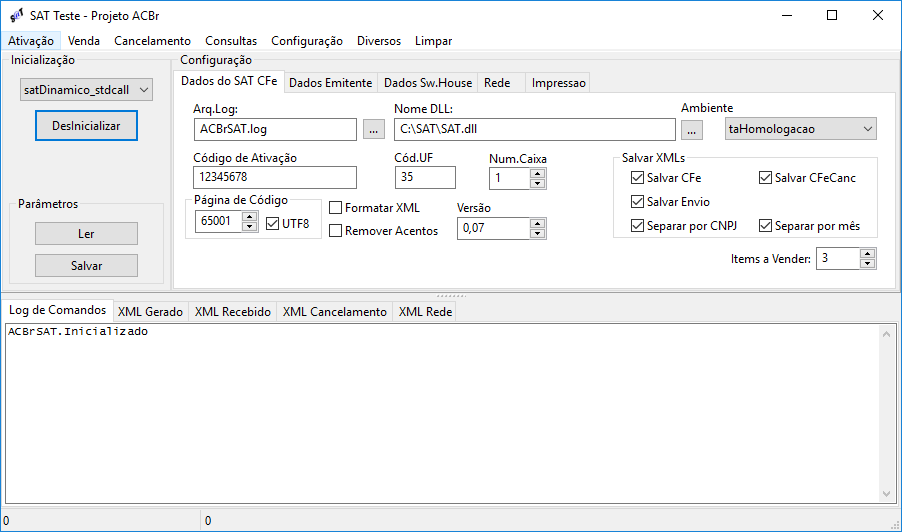Screen dimensions: 902x532
Task: Switch to the XML Recebido tab
Action: click(232, 312)
